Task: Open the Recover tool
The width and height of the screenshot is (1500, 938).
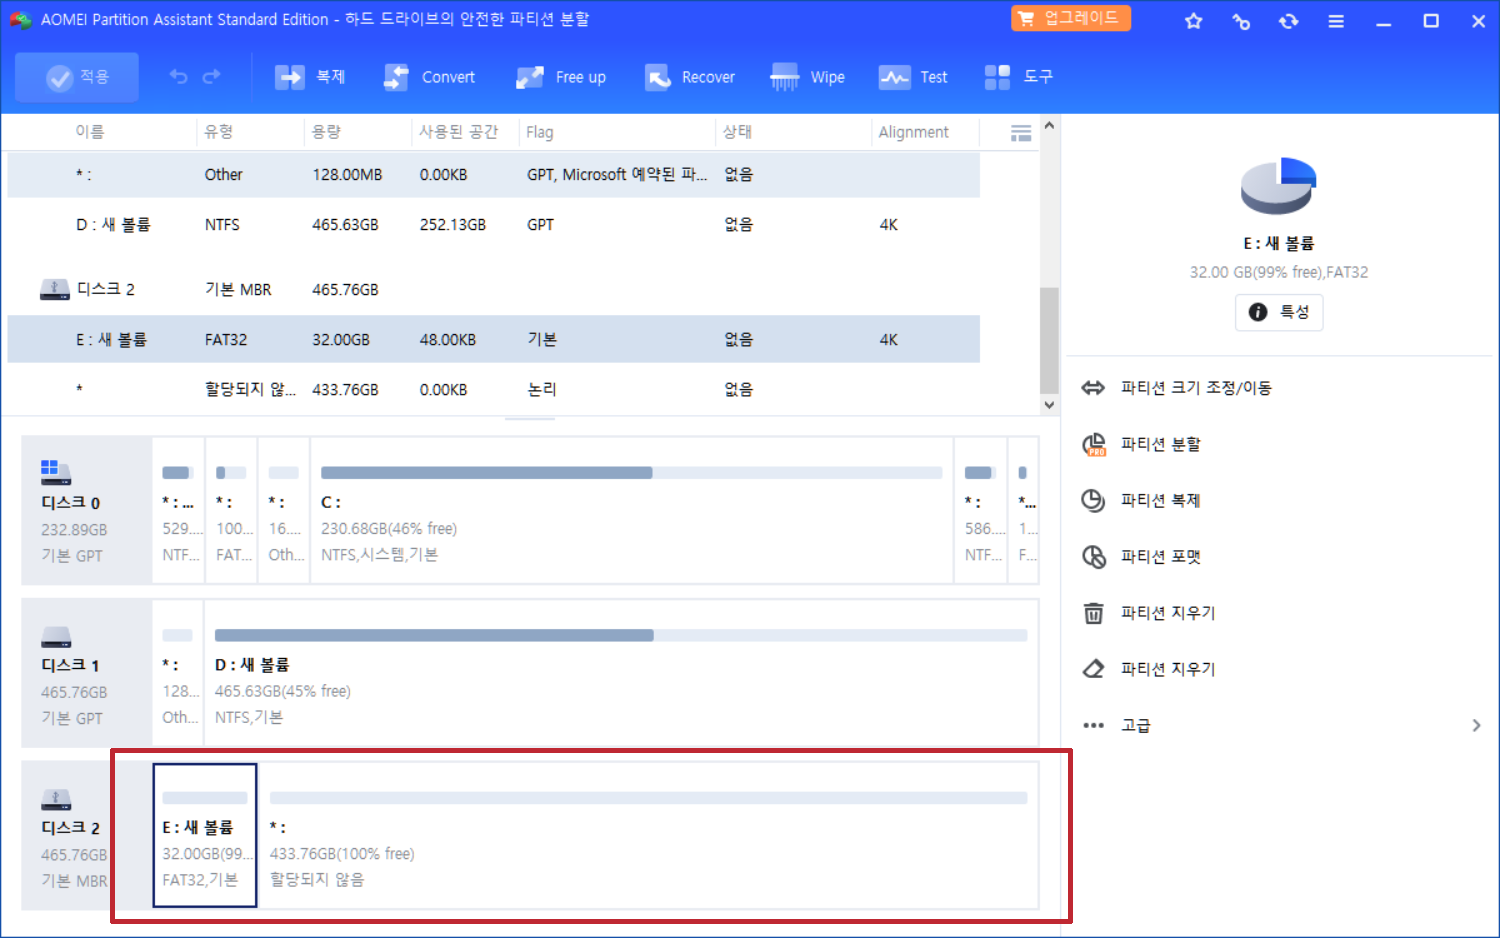Action: coord(690,76)
